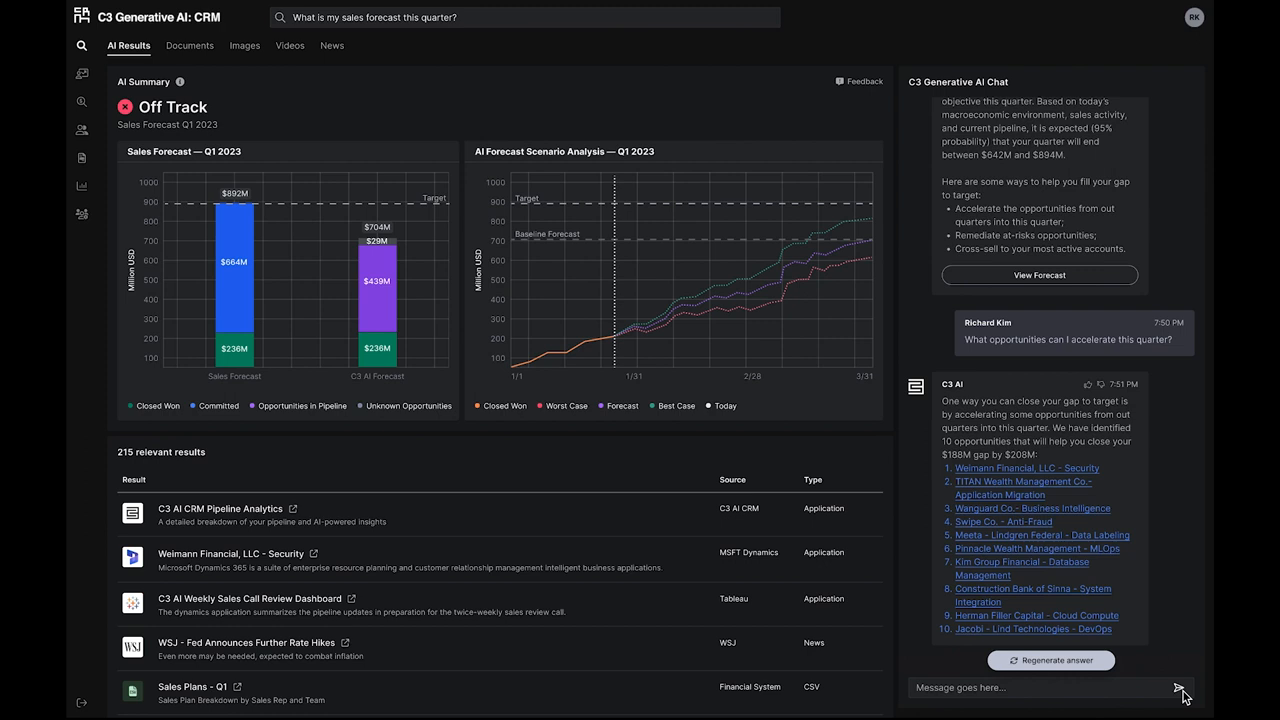The width and height of the screenshot is (1280, 720).
Task: Give thumbs up to C3 AI answer
Action: tap(1088, 384)
